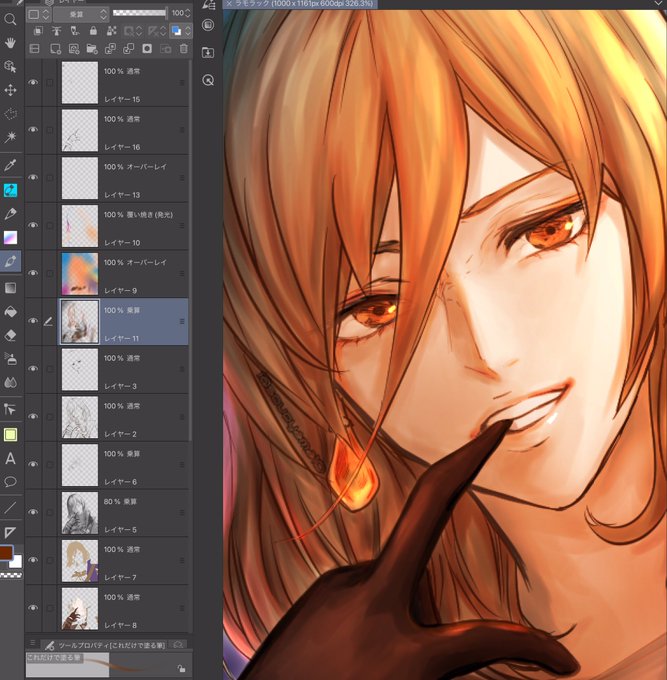
Task: Click the folder download icon beside canvas
Action: [208, 53]
